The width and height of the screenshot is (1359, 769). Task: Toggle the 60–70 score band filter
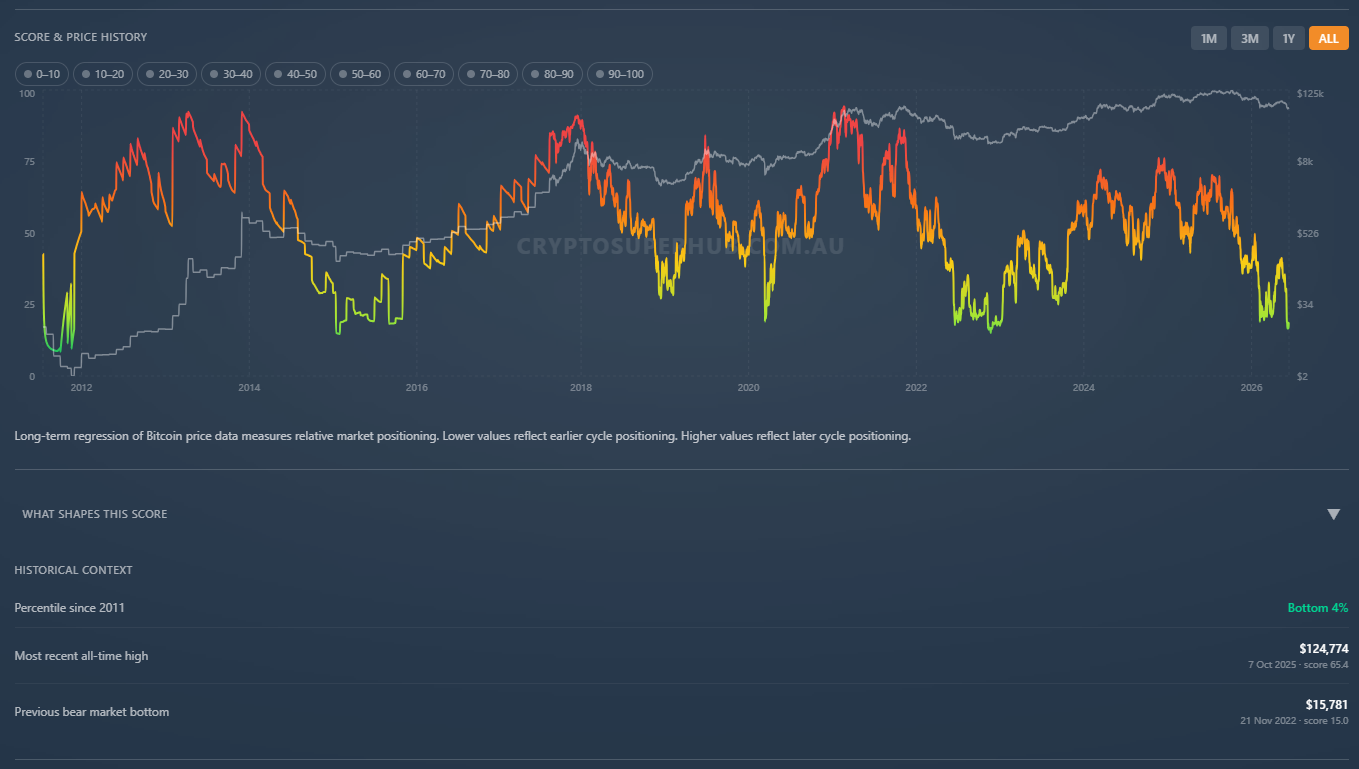click(424, 74)
